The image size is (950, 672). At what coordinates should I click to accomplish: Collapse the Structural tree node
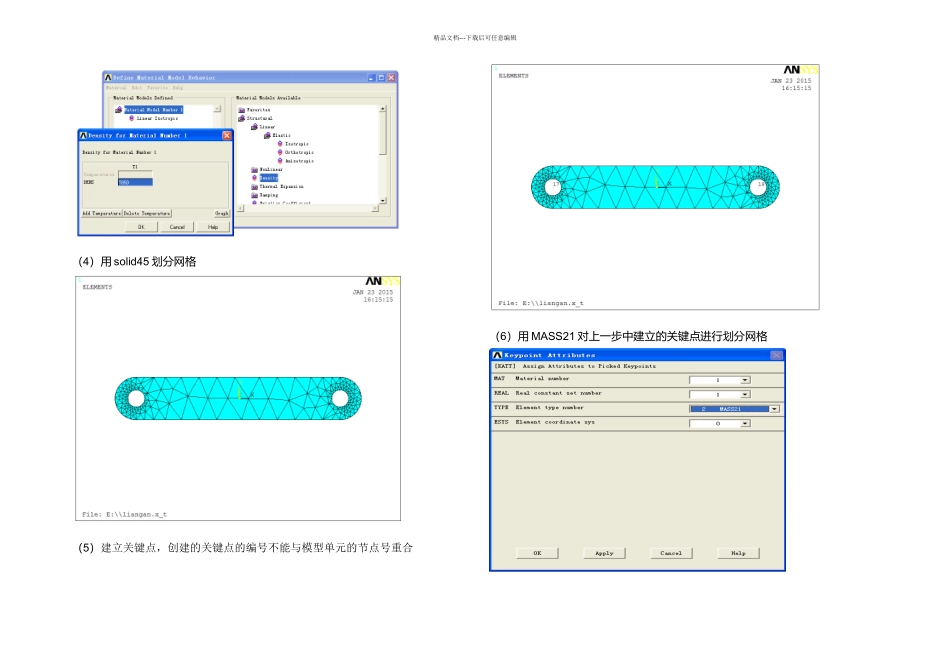click(x=241, y=118)
